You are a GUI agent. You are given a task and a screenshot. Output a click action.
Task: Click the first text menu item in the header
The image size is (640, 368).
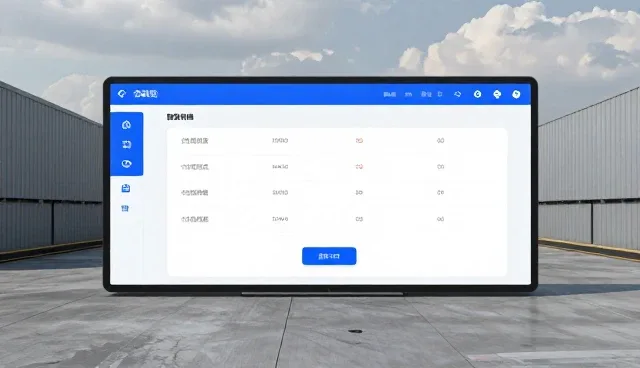389,94
